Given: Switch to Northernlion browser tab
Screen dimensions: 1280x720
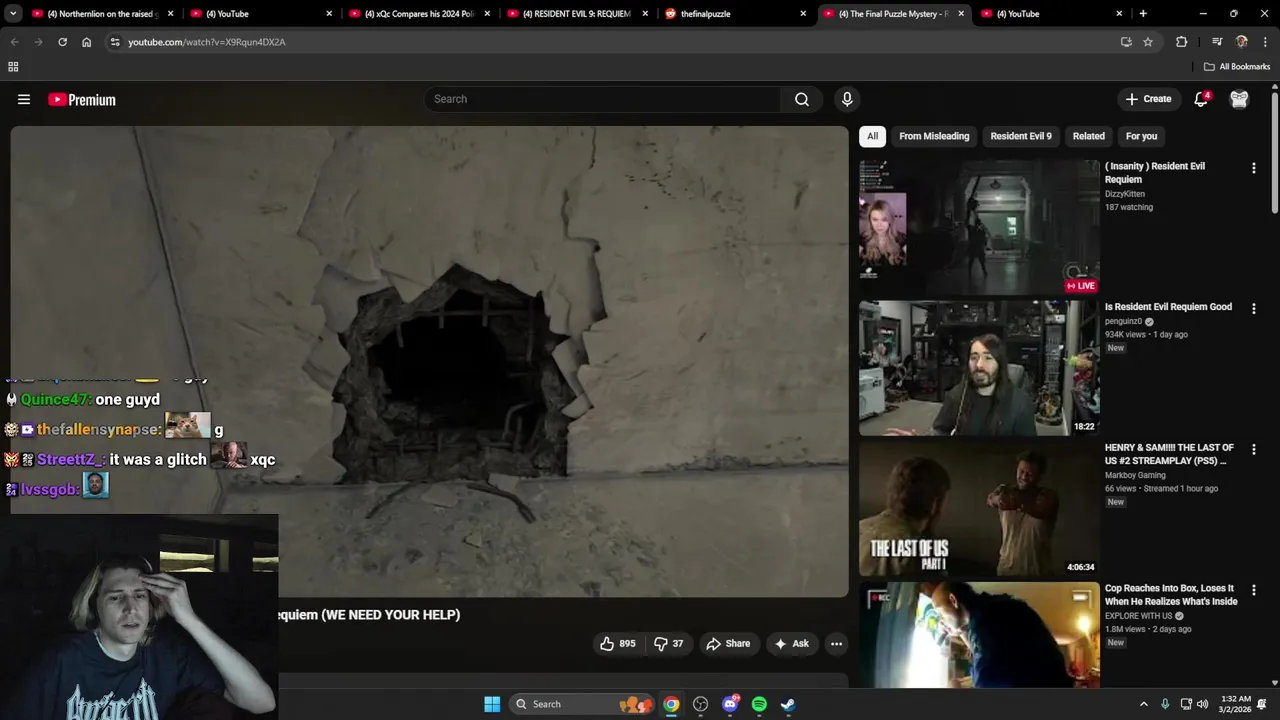Looking at the screenshot, I should pyautogui.click(x=101, y=14).
